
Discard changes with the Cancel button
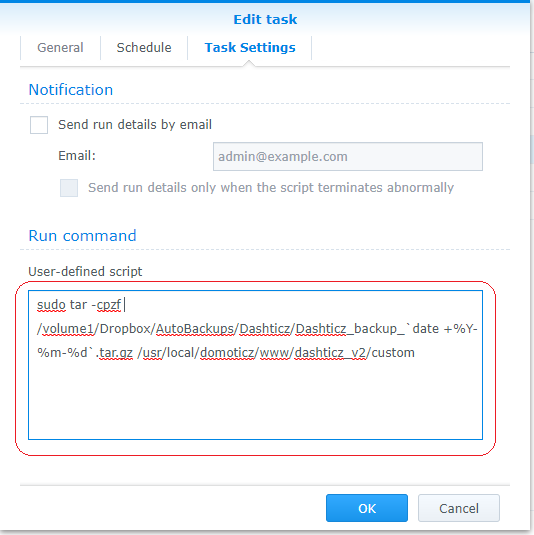click(x=459, y=508)
